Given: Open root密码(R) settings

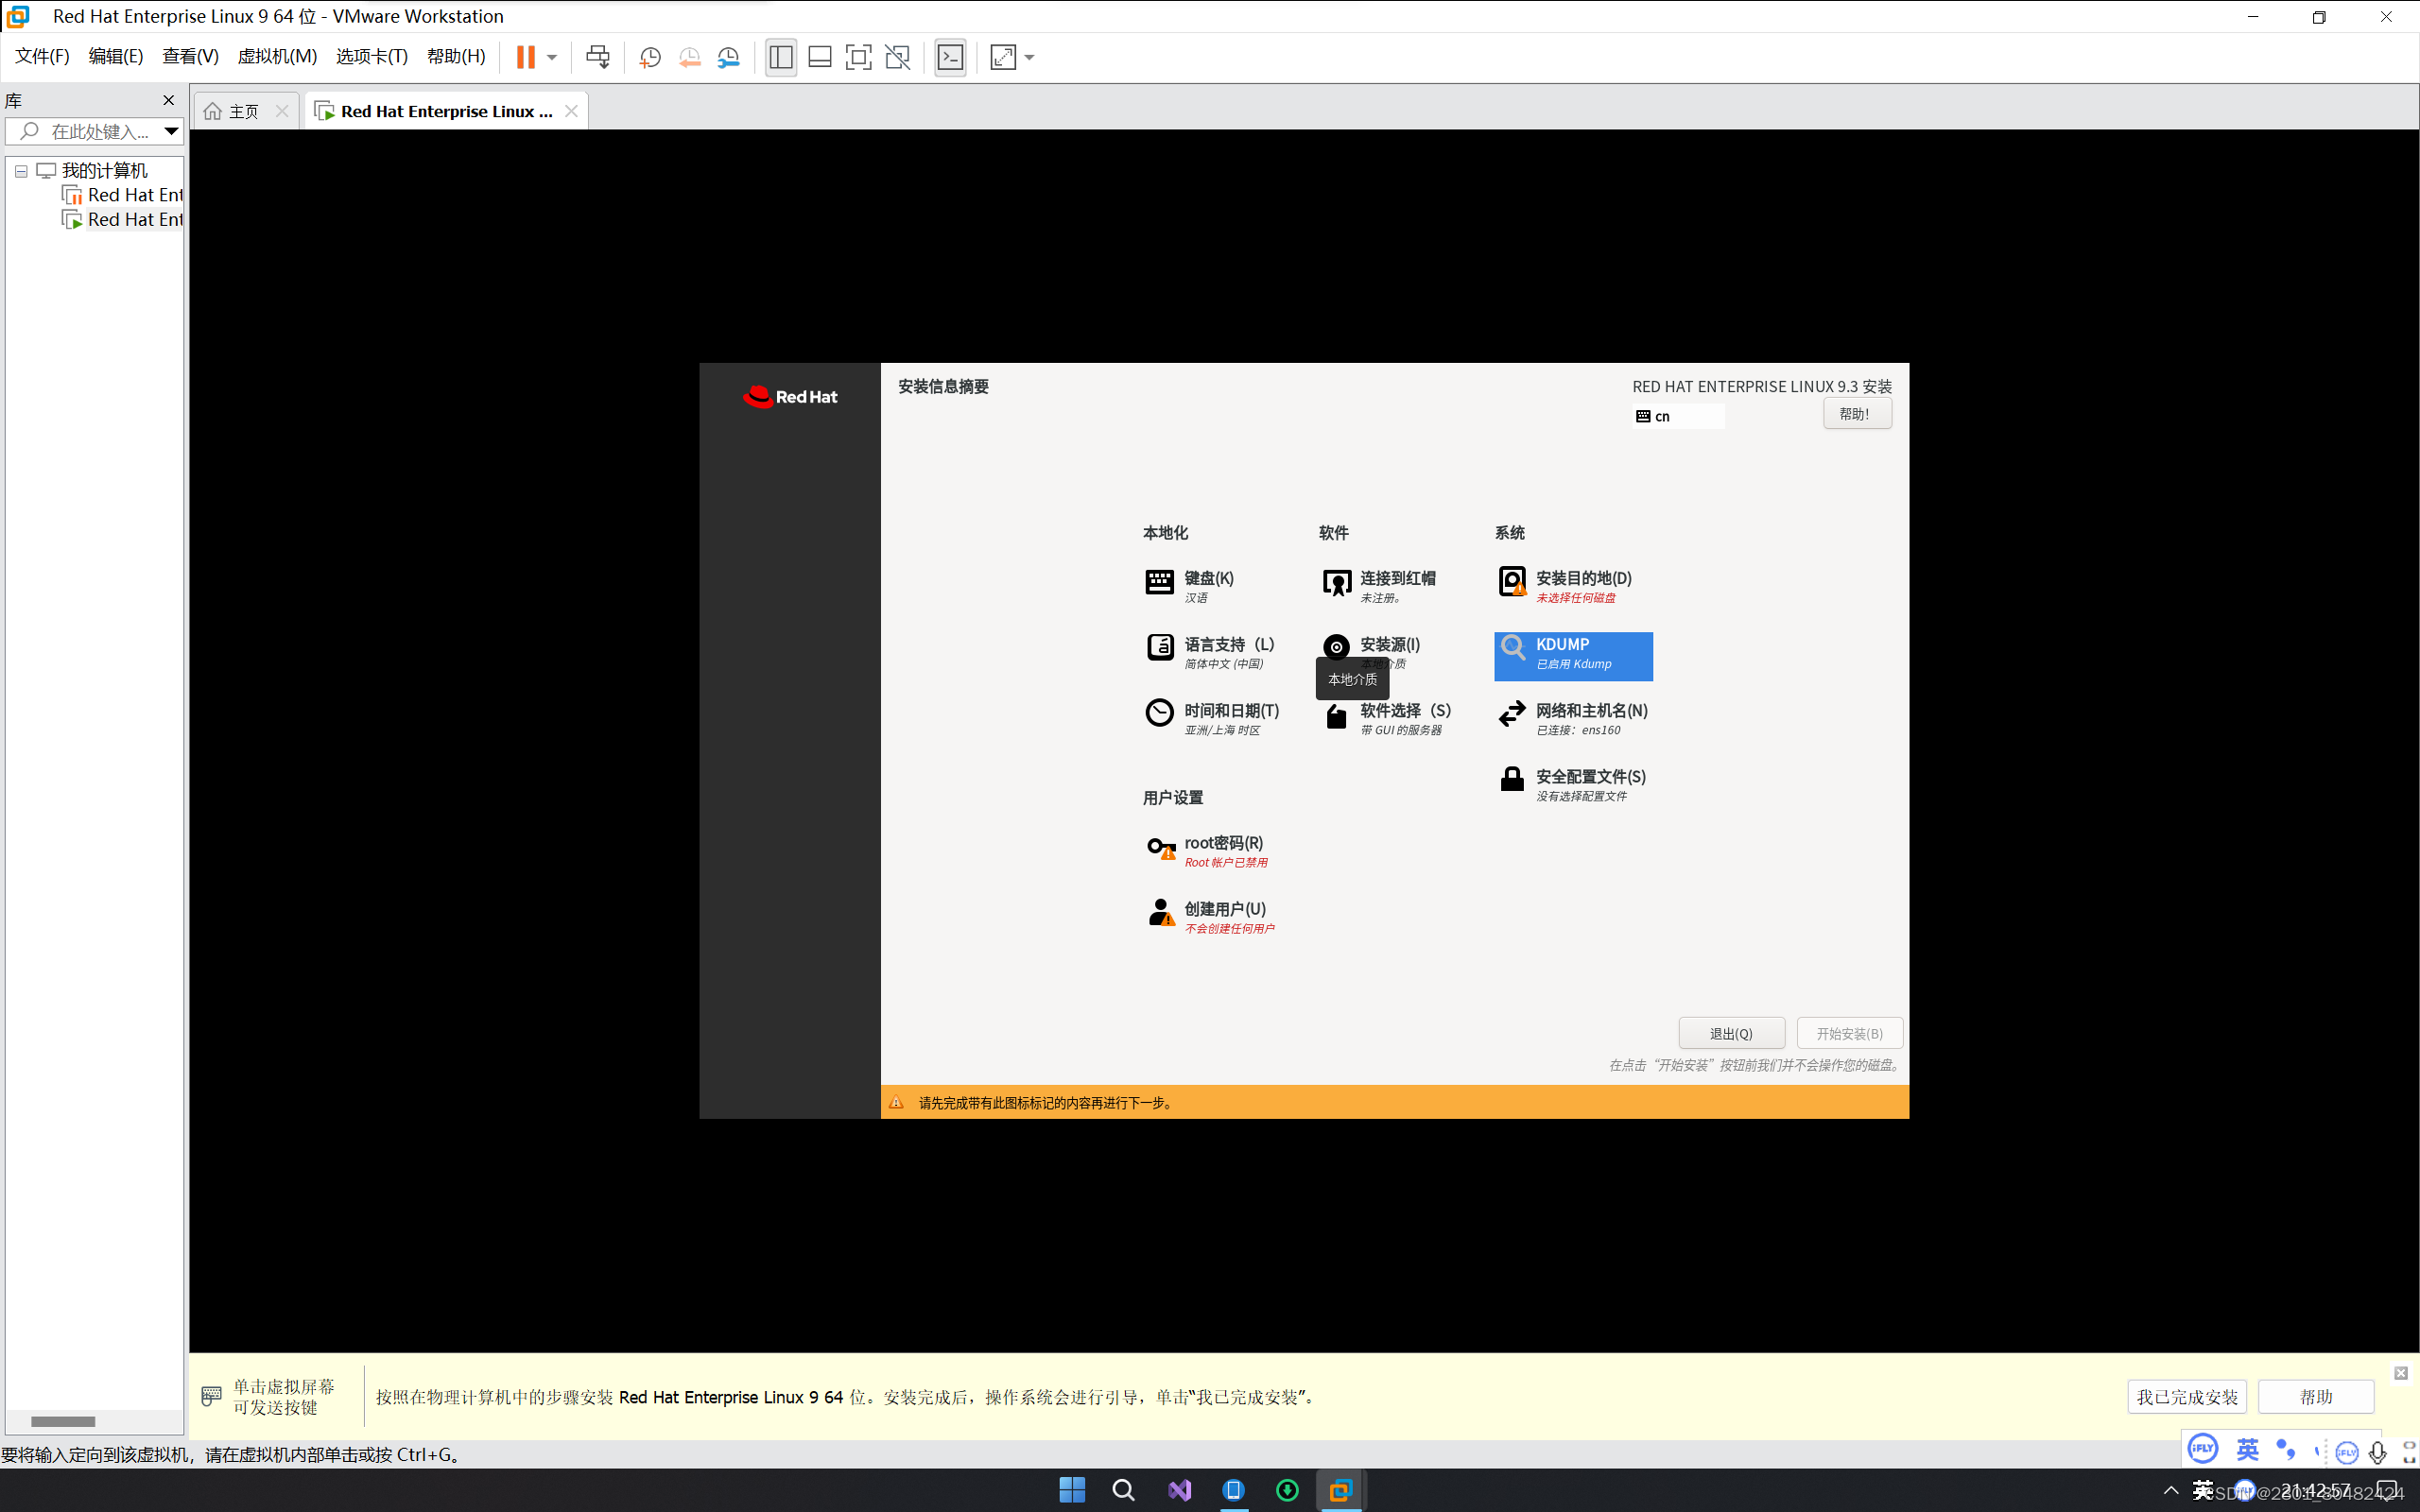Looking at the screenshot, I should tap(1222, 850).
